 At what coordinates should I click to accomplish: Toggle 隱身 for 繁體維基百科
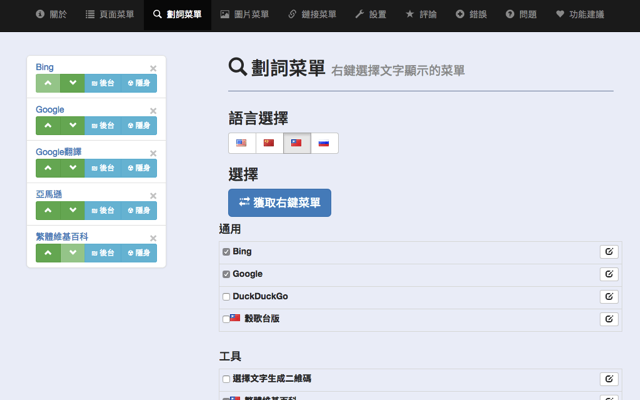coord(139,253)
